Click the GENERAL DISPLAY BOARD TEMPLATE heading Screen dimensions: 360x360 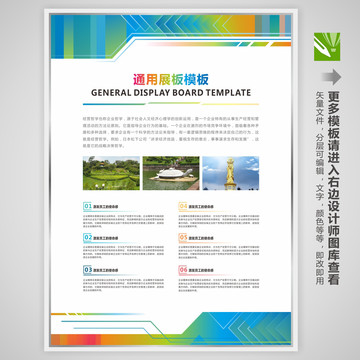pyautogui.click(x=171, y=93)
